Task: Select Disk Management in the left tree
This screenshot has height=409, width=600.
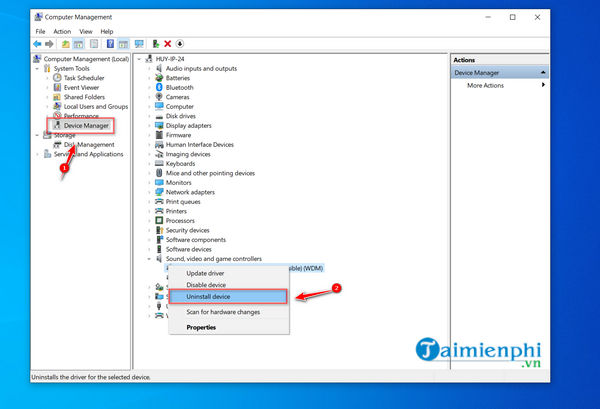Action: pos(89,145)
